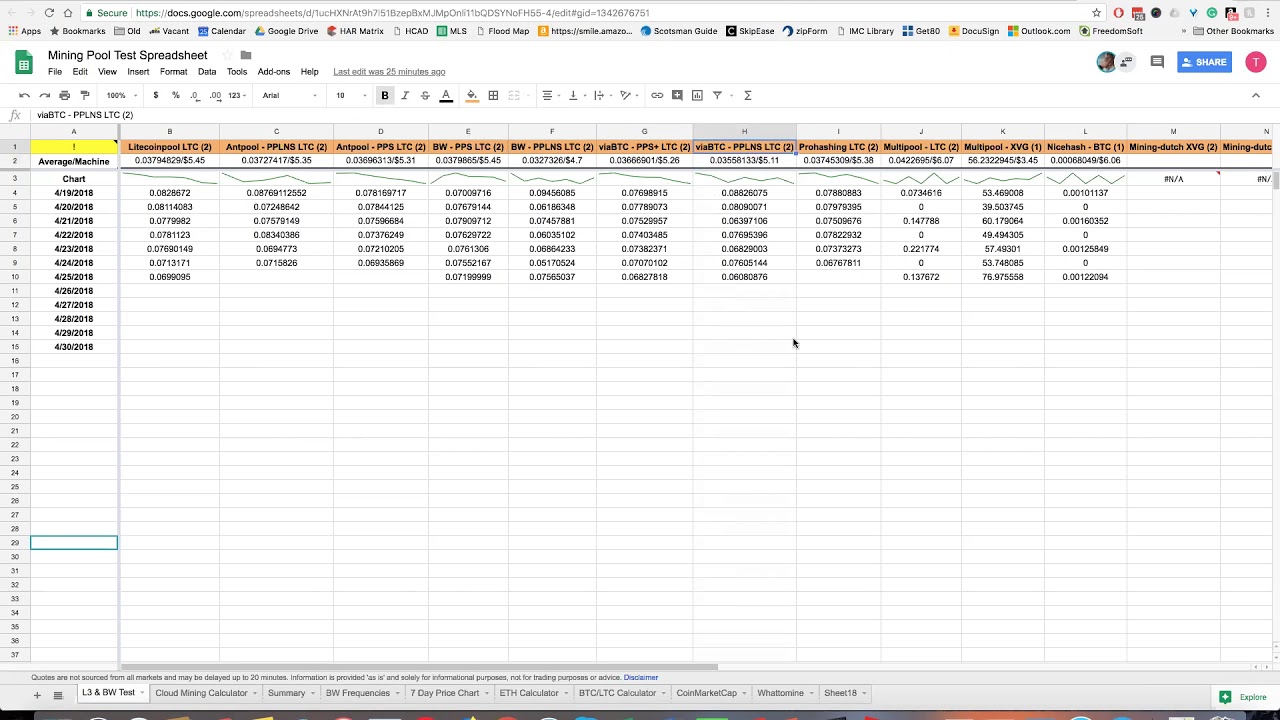Screen dimensions: 1280x720
Task: Insert a link
Action: [657, 95]
